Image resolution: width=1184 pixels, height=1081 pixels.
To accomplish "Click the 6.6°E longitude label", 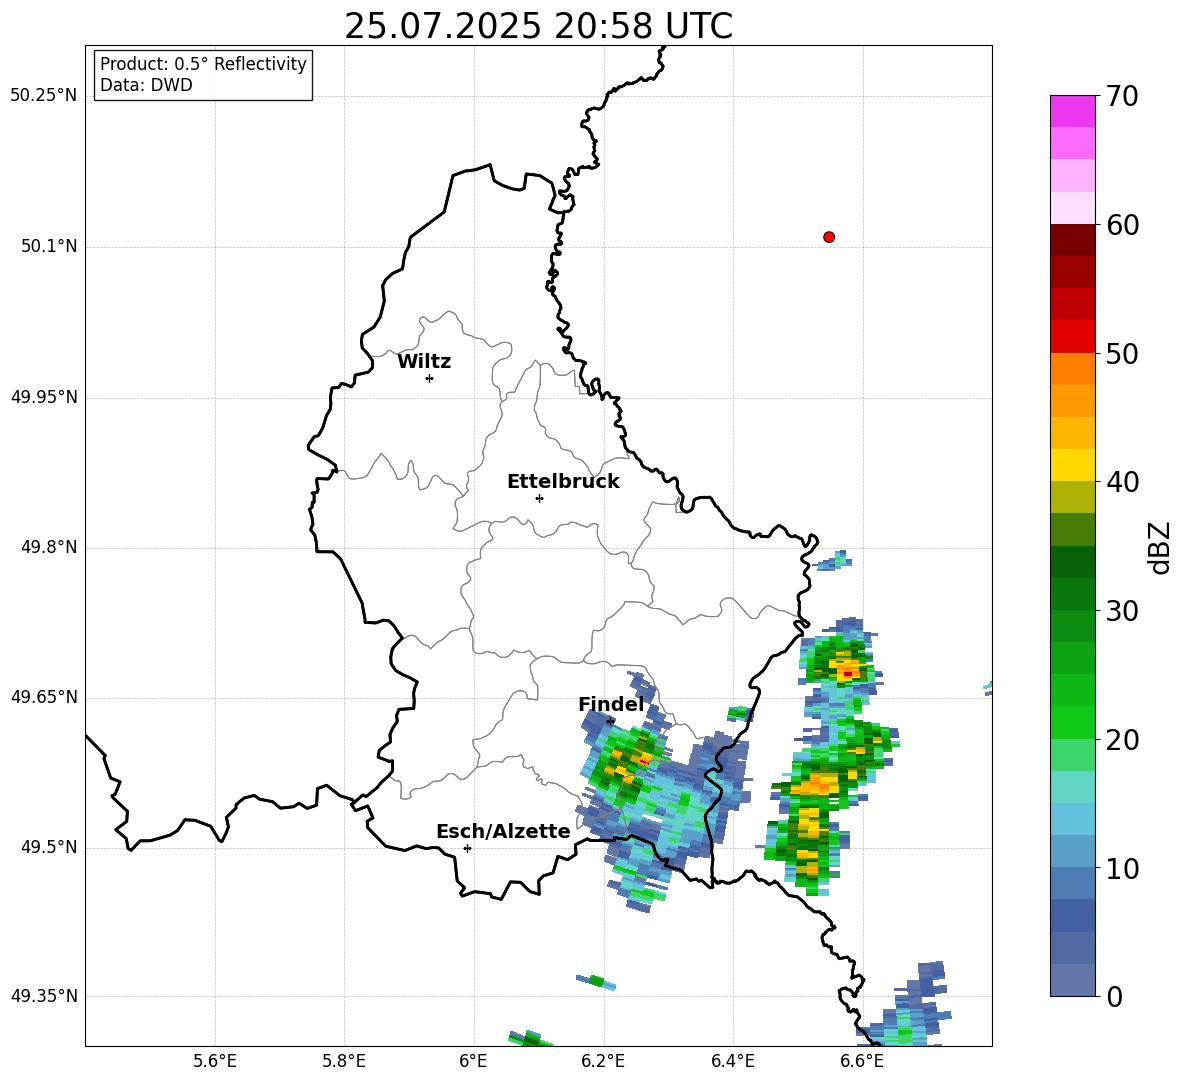I will tap(862, 1061).
